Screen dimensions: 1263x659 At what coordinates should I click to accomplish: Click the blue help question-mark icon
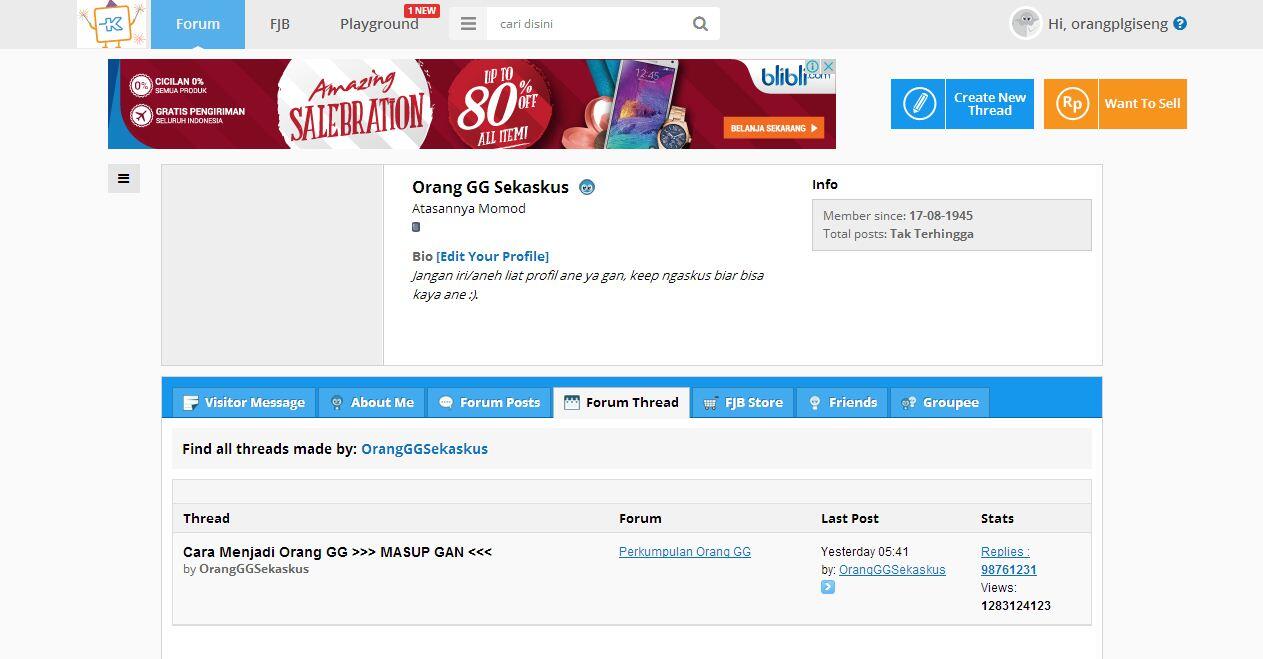(x=1180, y=24)
